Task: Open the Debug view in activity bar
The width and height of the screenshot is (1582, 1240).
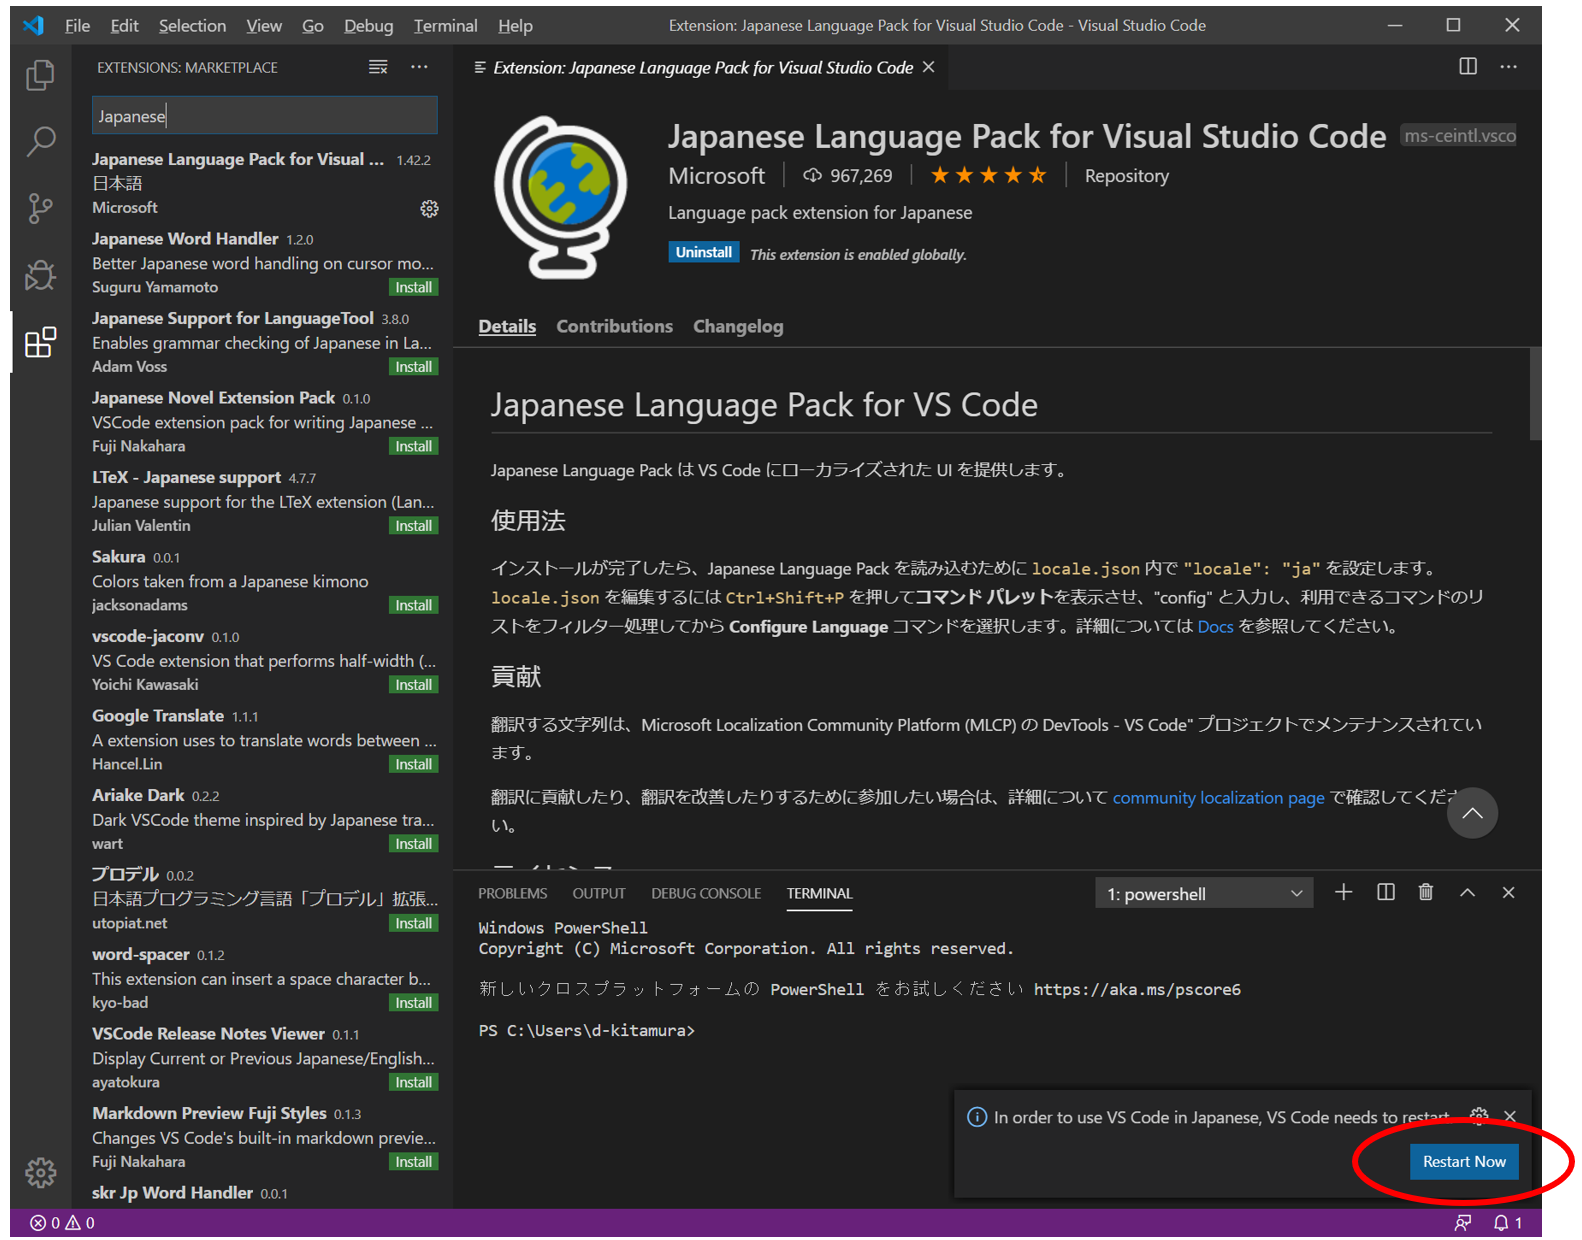Action: coord(40,275)
